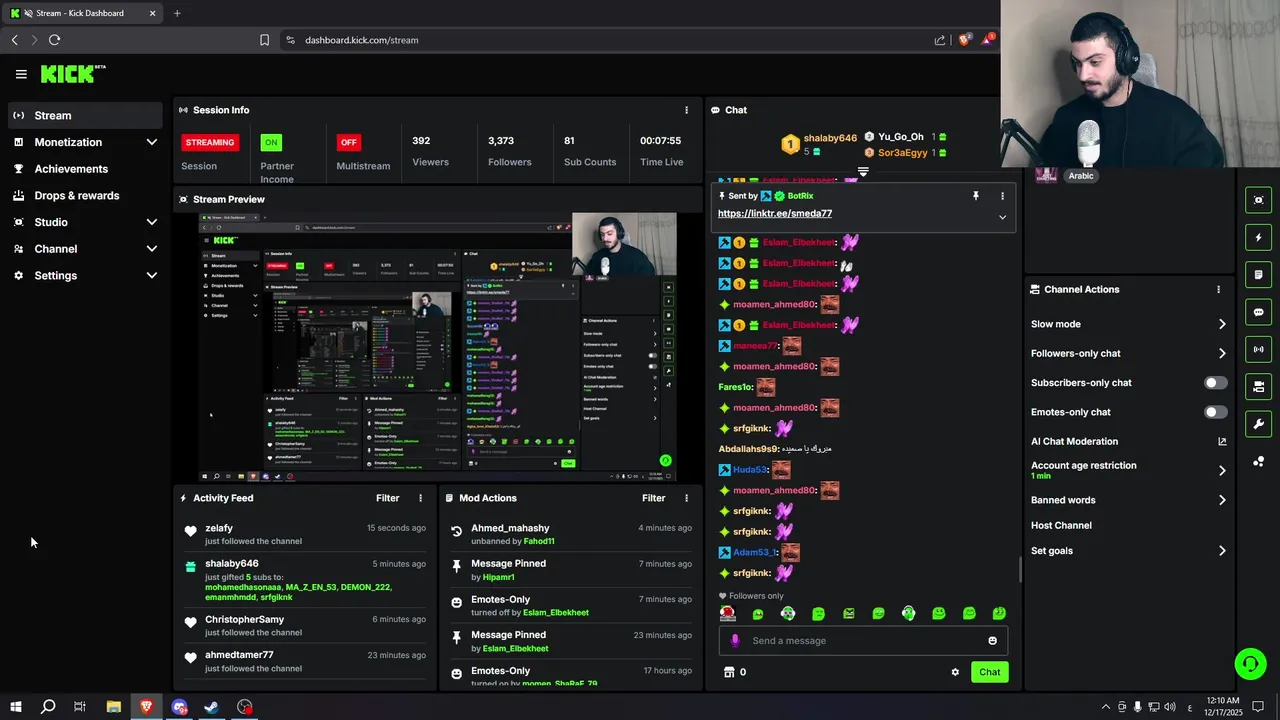Click the Kick logo

point(73,73)
